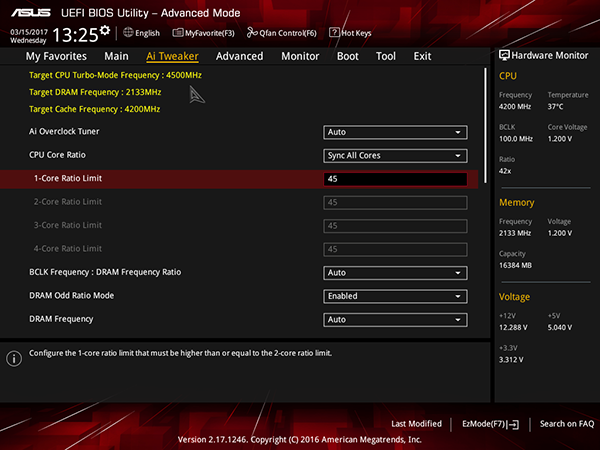Open the My Favorites tab
The image size is (600, 450).
56,56
